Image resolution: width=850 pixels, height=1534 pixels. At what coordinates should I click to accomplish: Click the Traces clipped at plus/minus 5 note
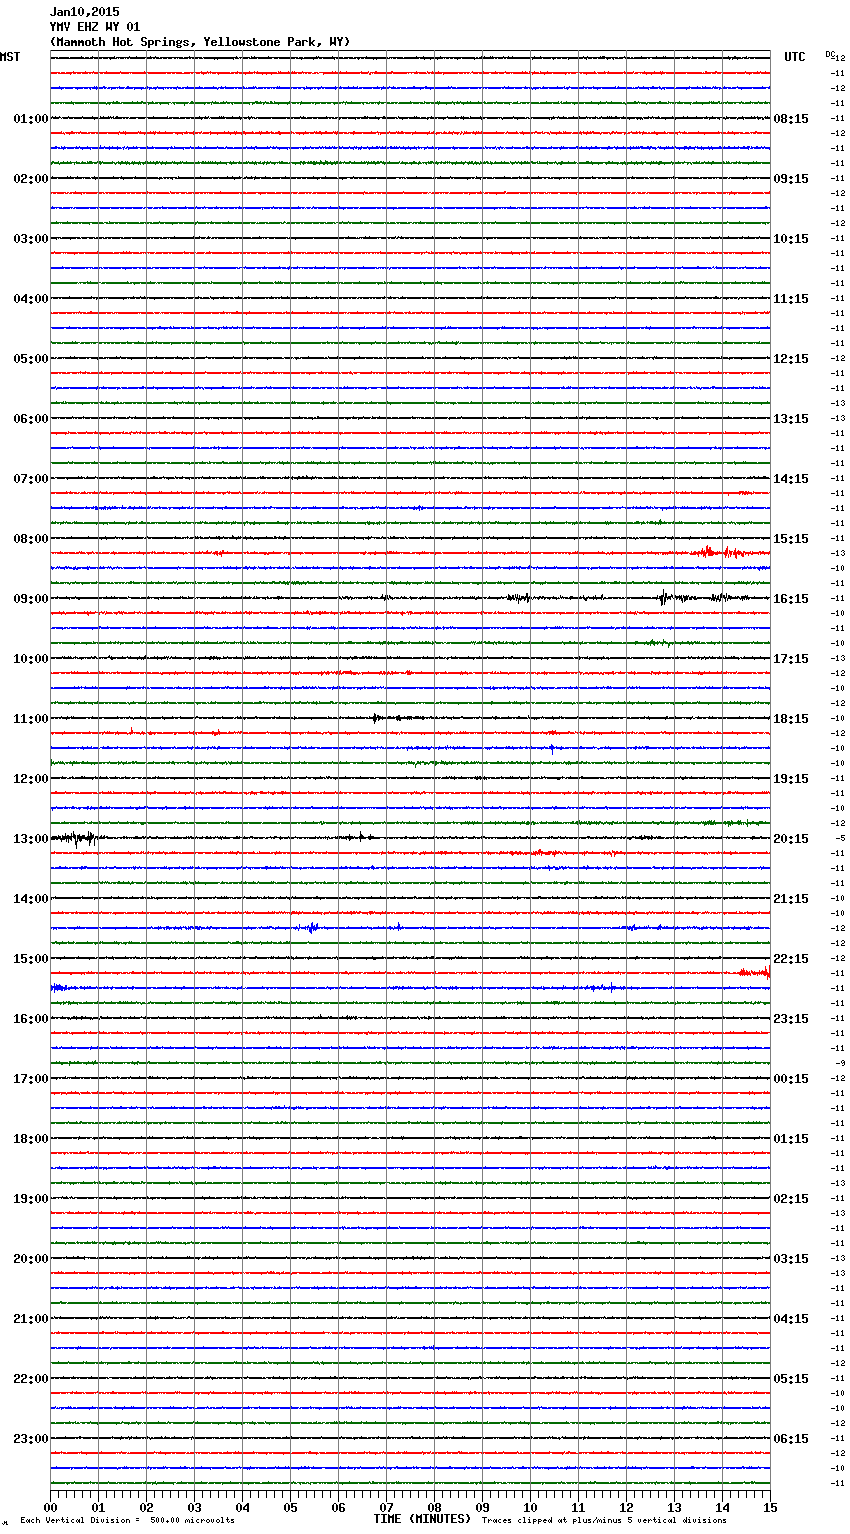(x=604, y=1520)
